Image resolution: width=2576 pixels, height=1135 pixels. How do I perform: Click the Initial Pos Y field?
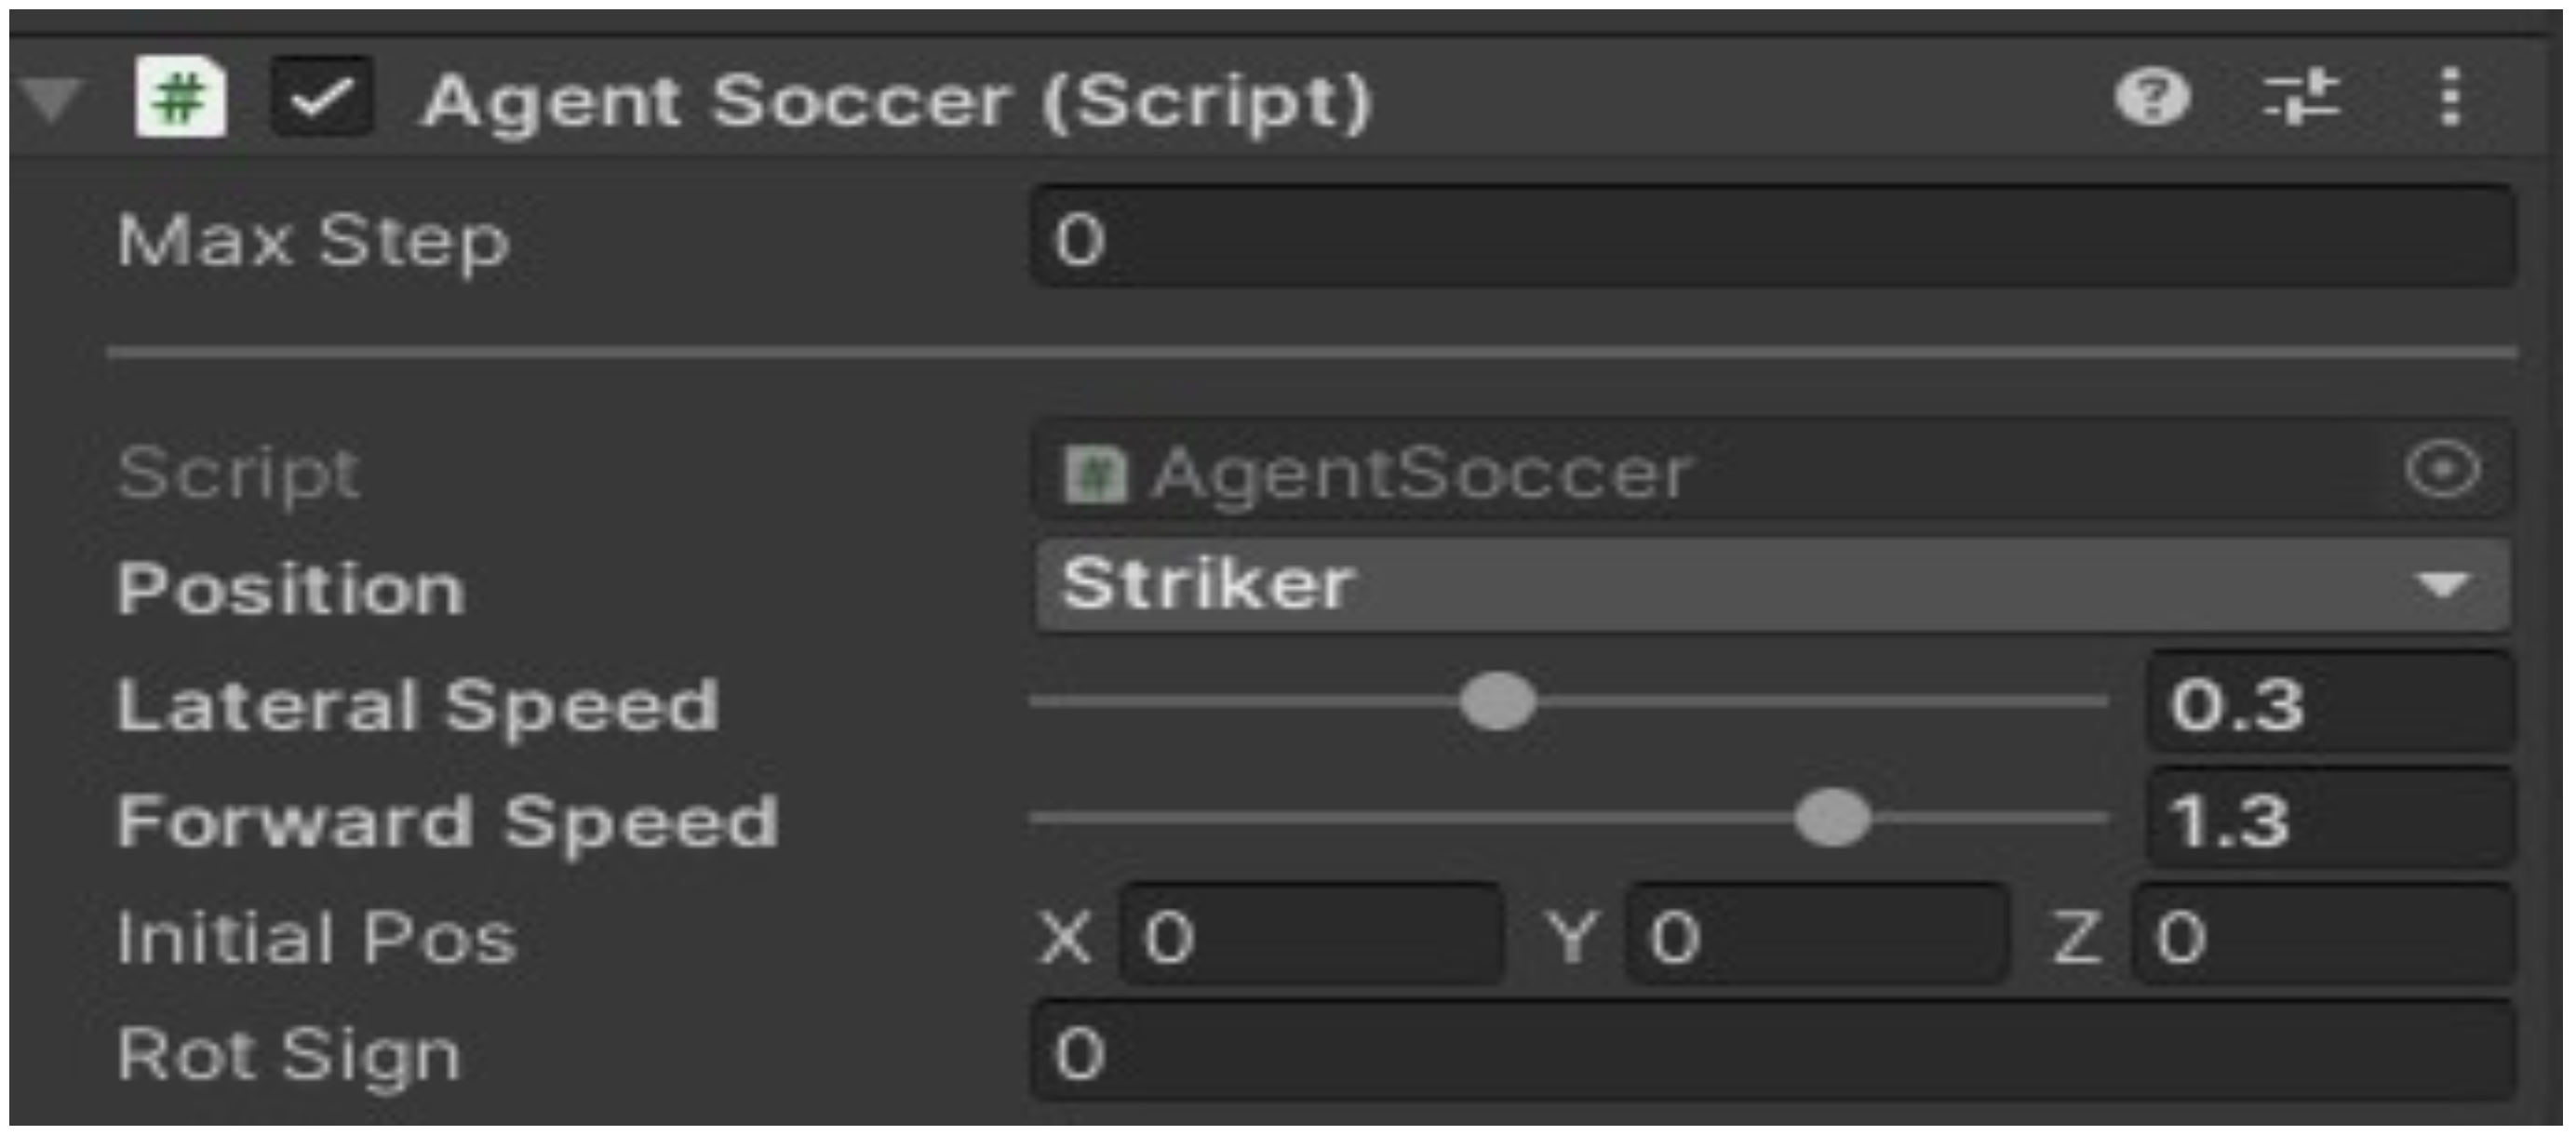coord(1815,937)
